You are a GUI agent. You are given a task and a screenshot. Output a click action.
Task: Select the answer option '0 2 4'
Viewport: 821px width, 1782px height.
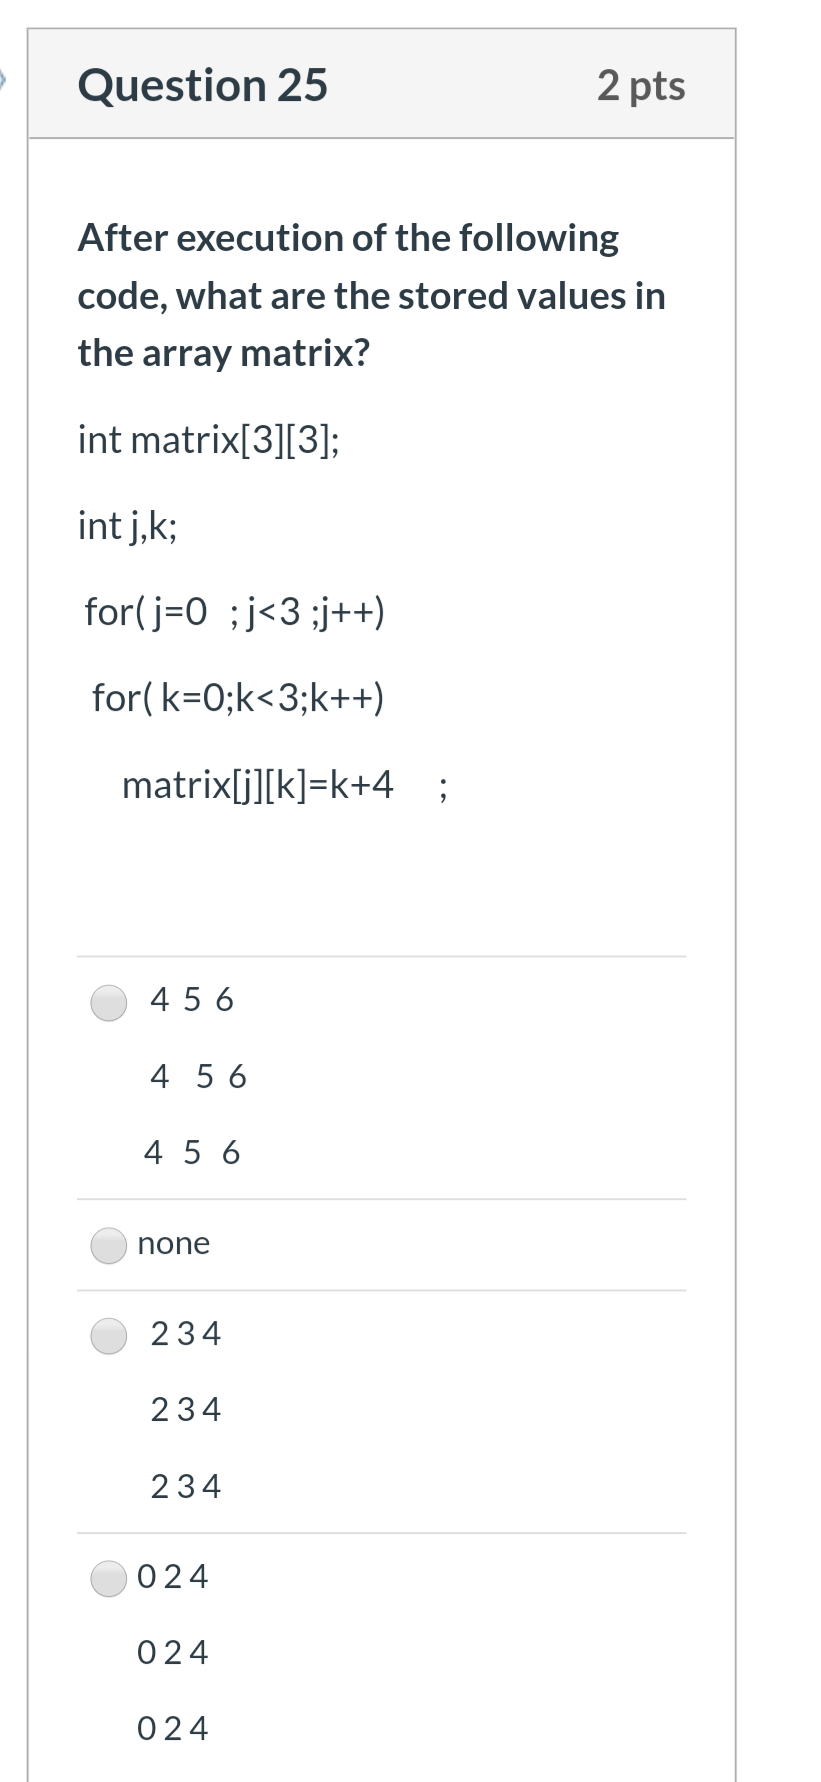[107, 1577]
